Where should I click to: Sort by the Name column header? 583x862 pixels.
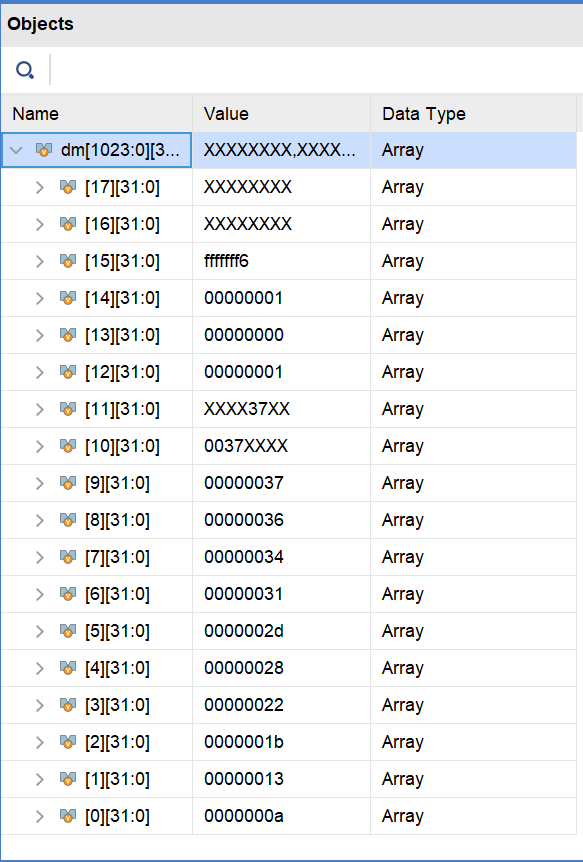pyautogui.click(x=97, y=114)
